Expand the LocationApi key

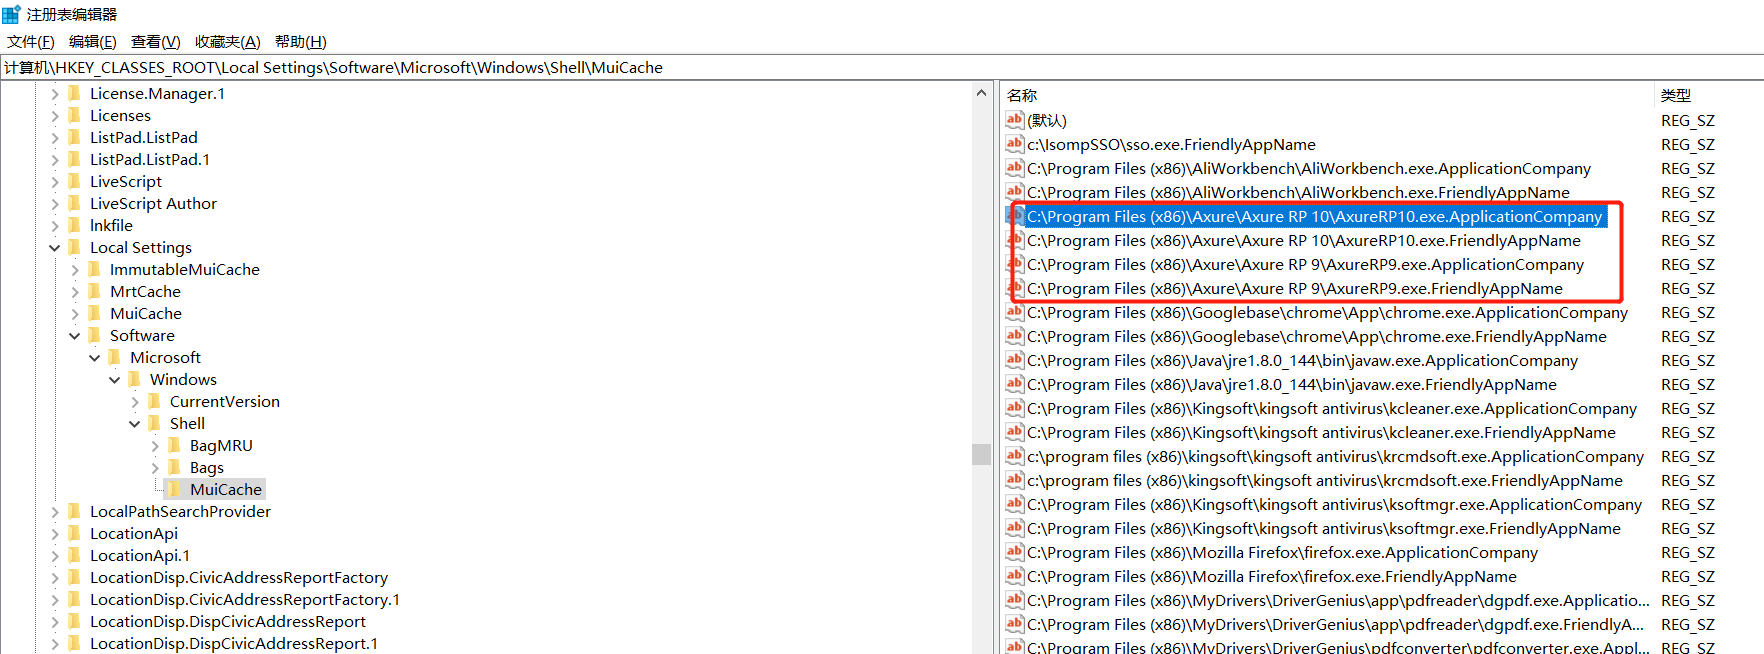point(55,534)
